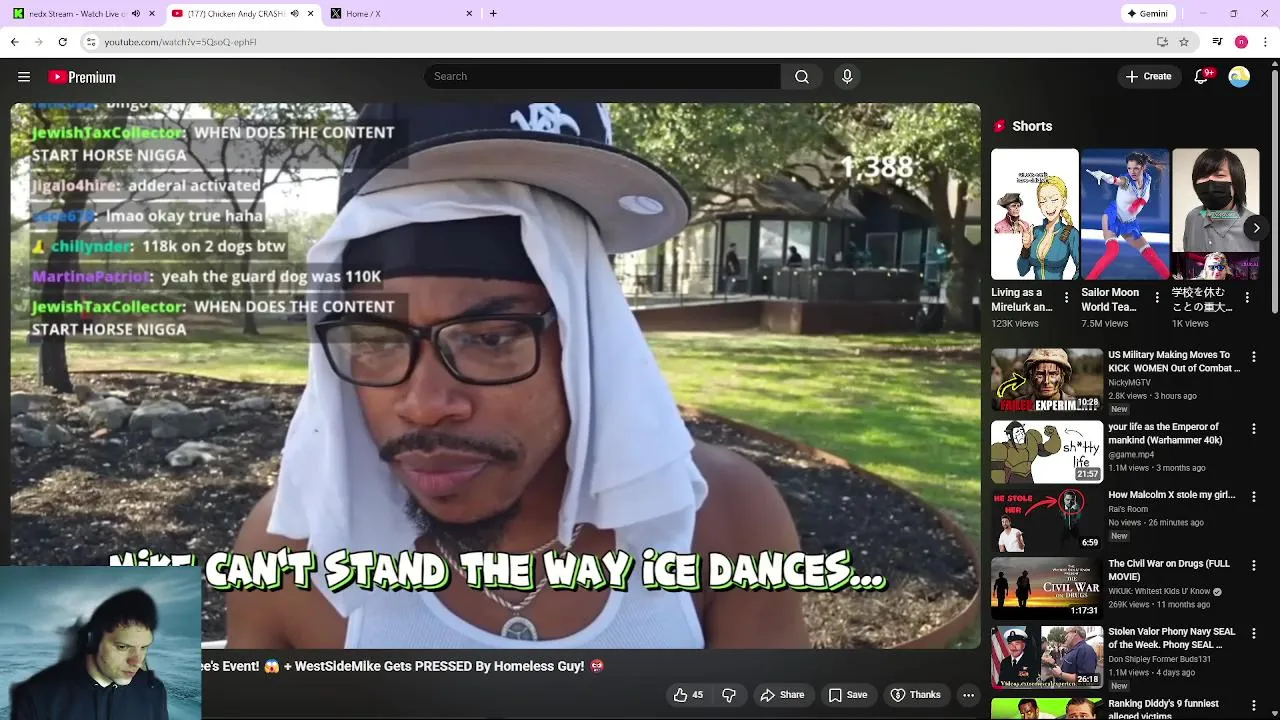The height and width of the screenshot is (720, 1280).
Task: Click the address bar URL
Action: click(x=180, y=42)
